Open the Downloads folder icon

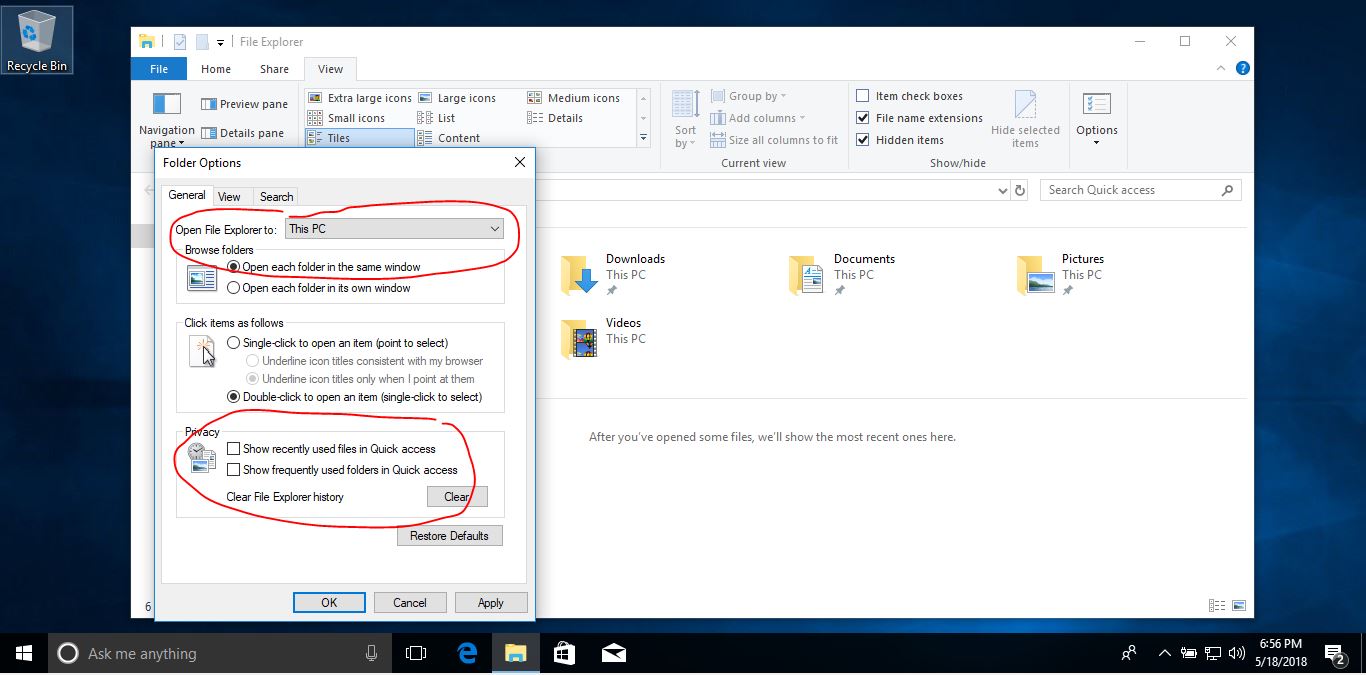579,275
